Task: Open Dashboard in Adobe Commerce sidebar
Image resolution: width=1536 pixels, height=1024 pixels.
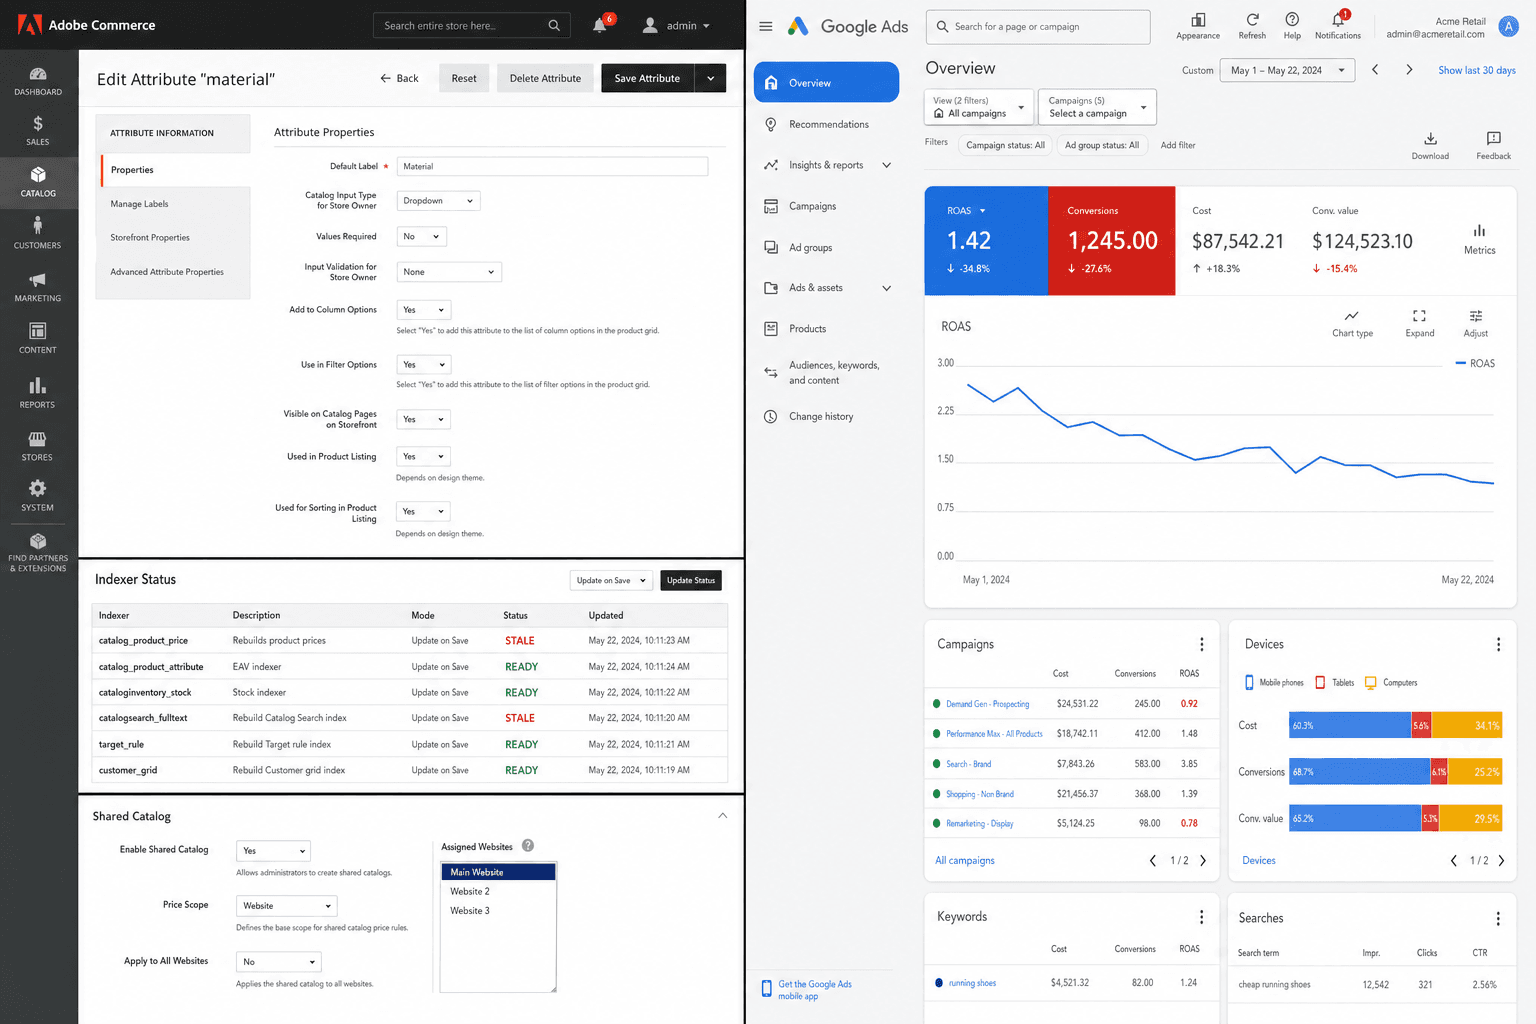Action: (x=38, y=81)
